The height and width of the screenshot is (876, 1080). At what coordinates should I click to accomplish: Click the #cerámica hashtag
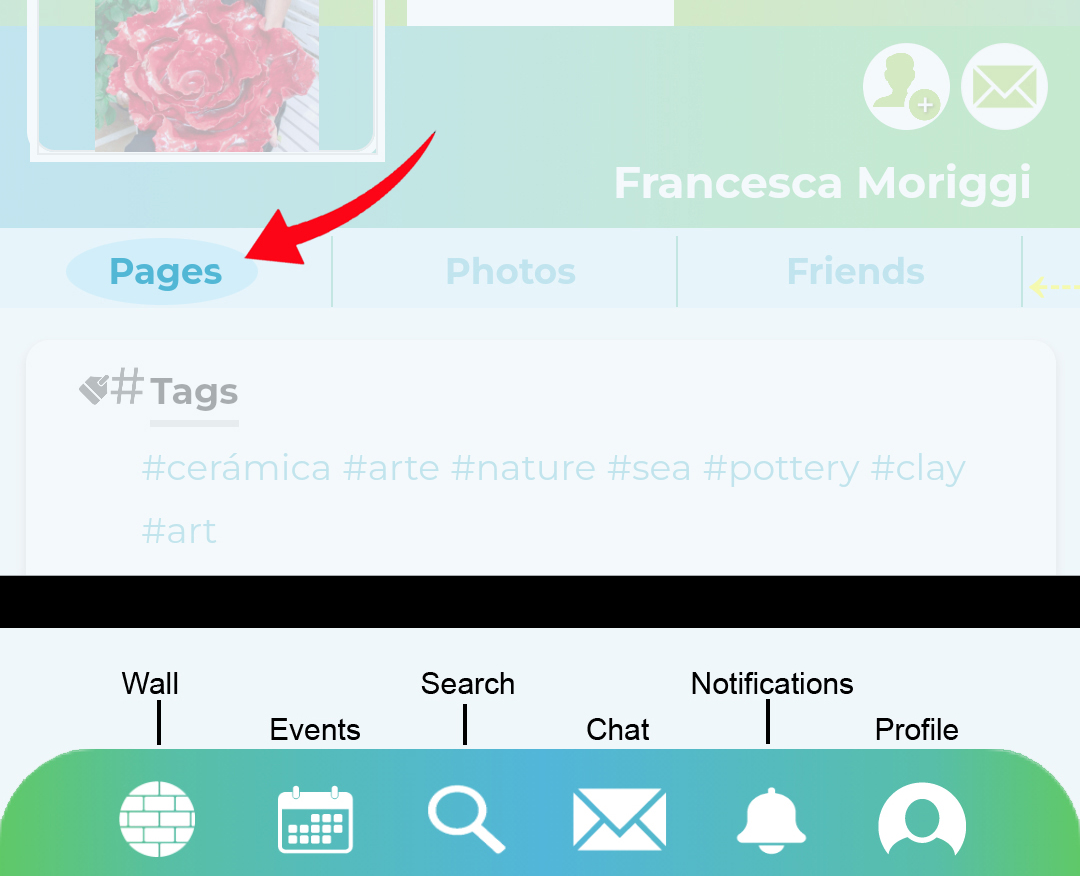[236, 468]
